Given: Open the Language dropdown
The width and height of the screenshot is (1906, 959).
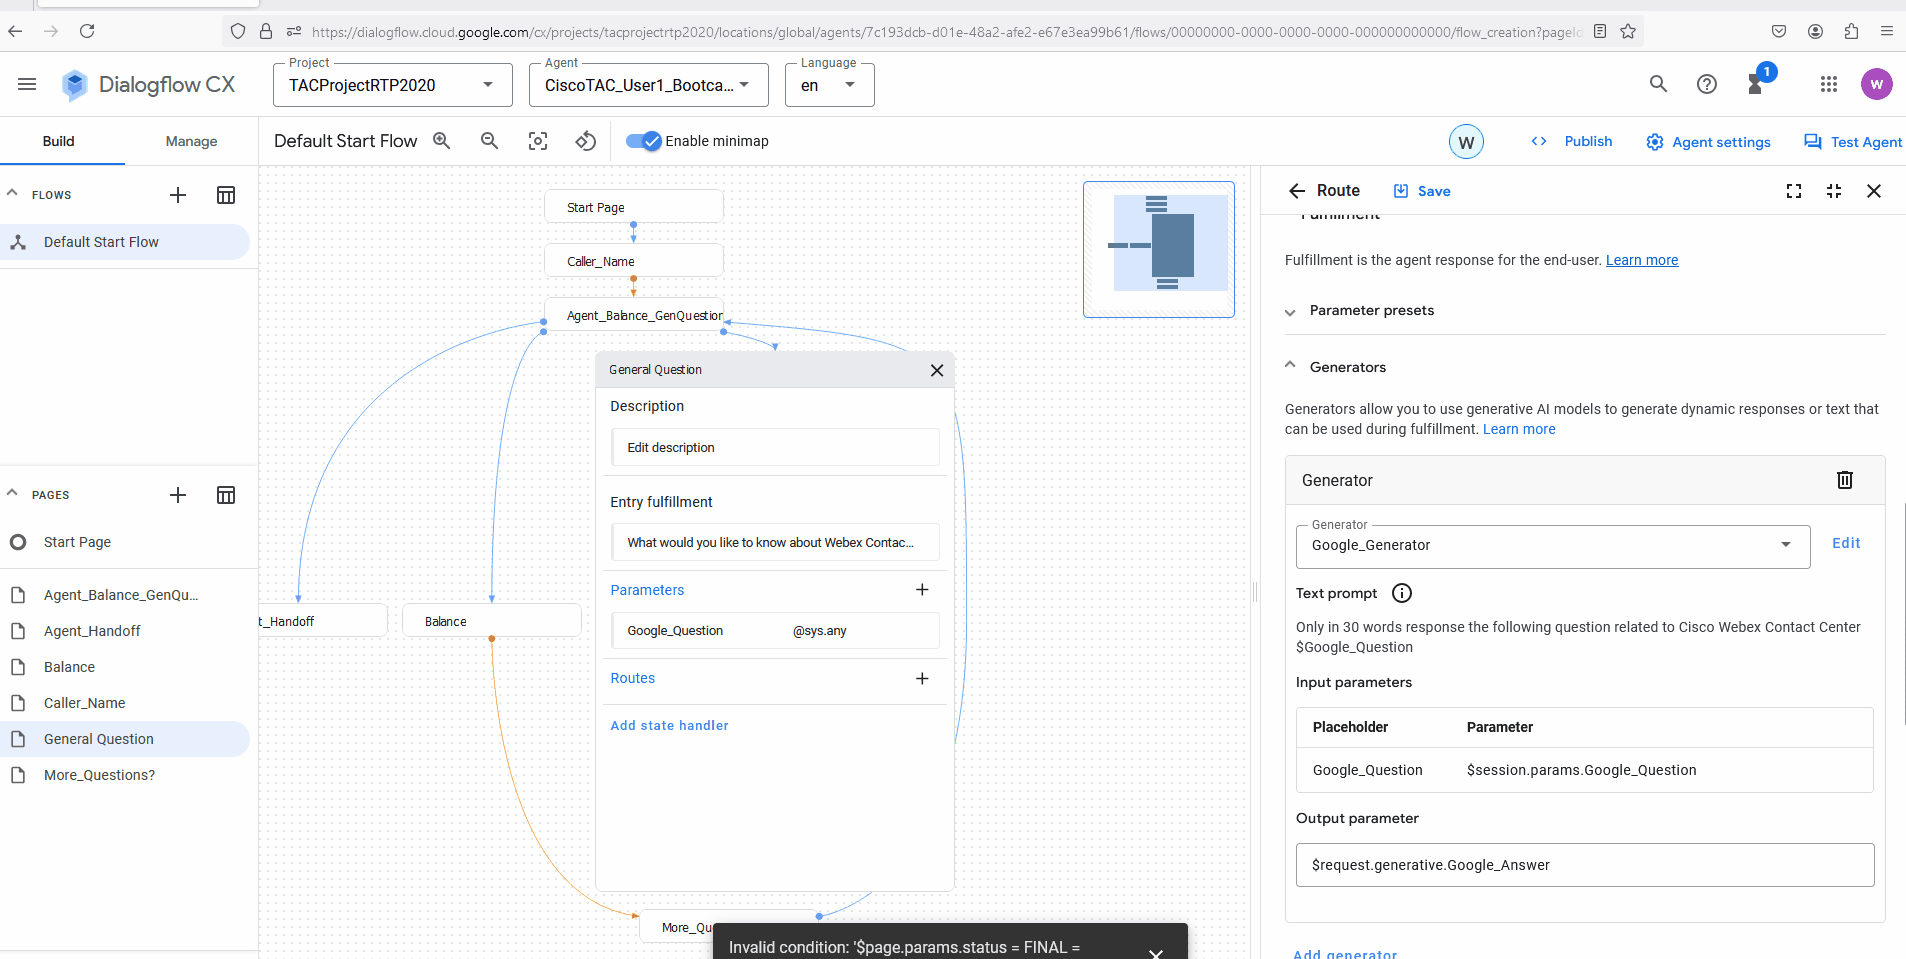Looking at the screenshot, I should pos(830,85).
